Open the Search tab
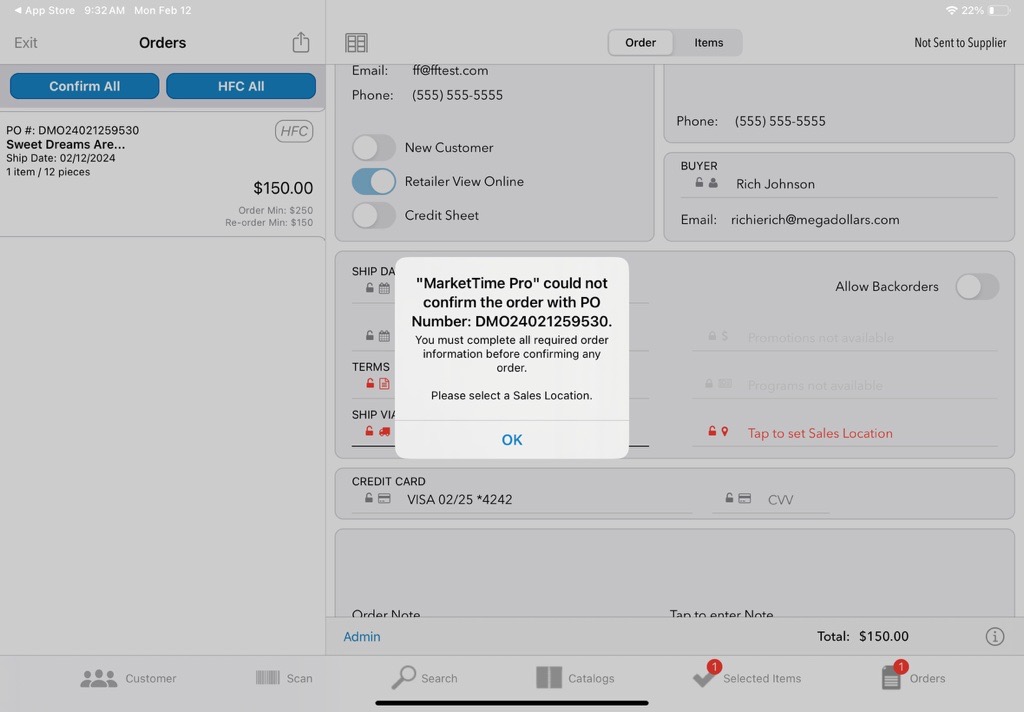Screen dimensions: 1024x712 [x=424, y=678]
